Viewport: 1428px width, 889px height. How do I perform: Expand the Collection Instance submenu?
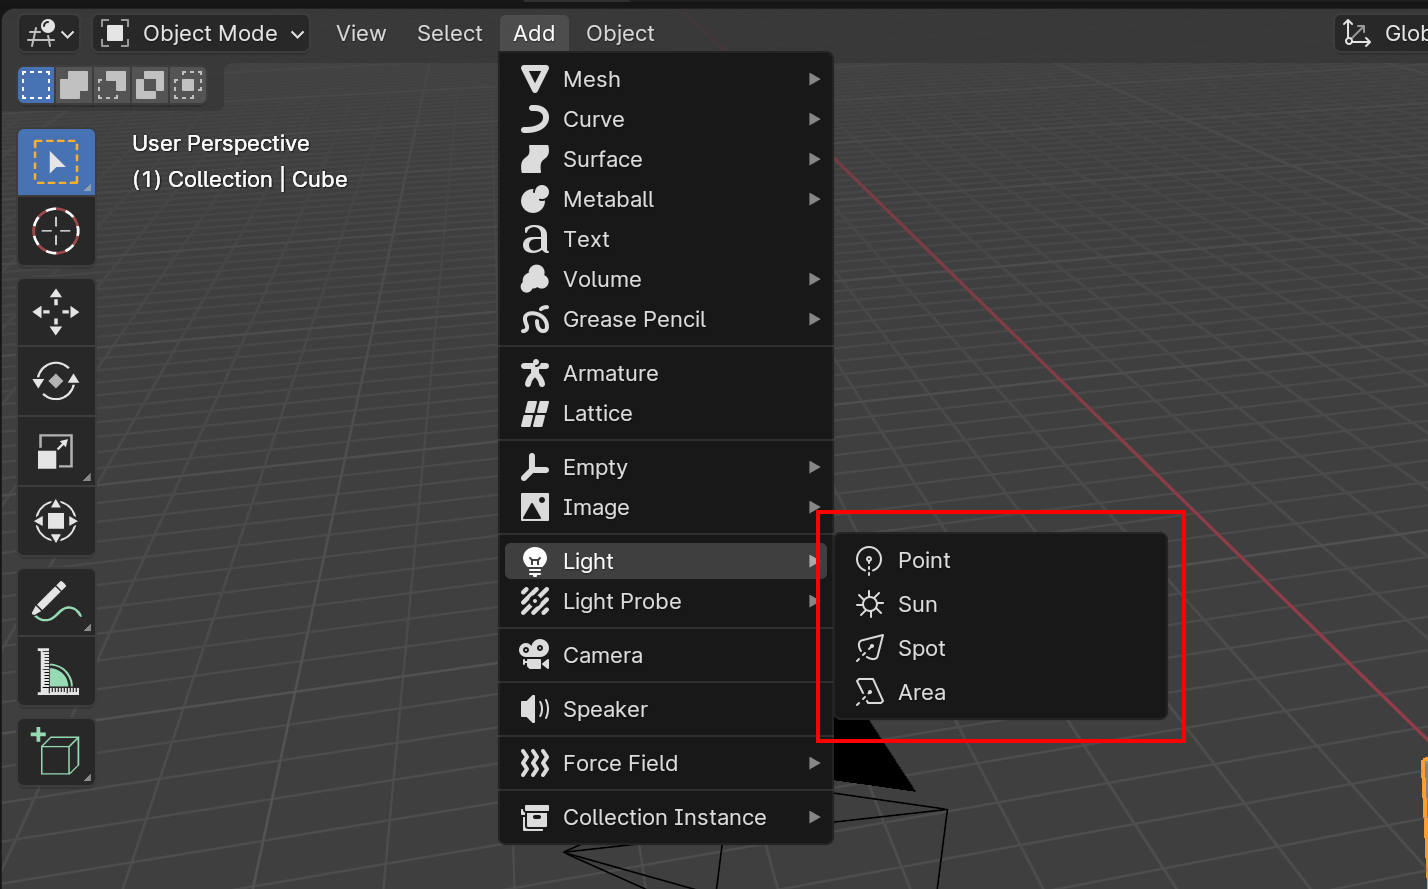pyautogui.click(x=668, y=817)
